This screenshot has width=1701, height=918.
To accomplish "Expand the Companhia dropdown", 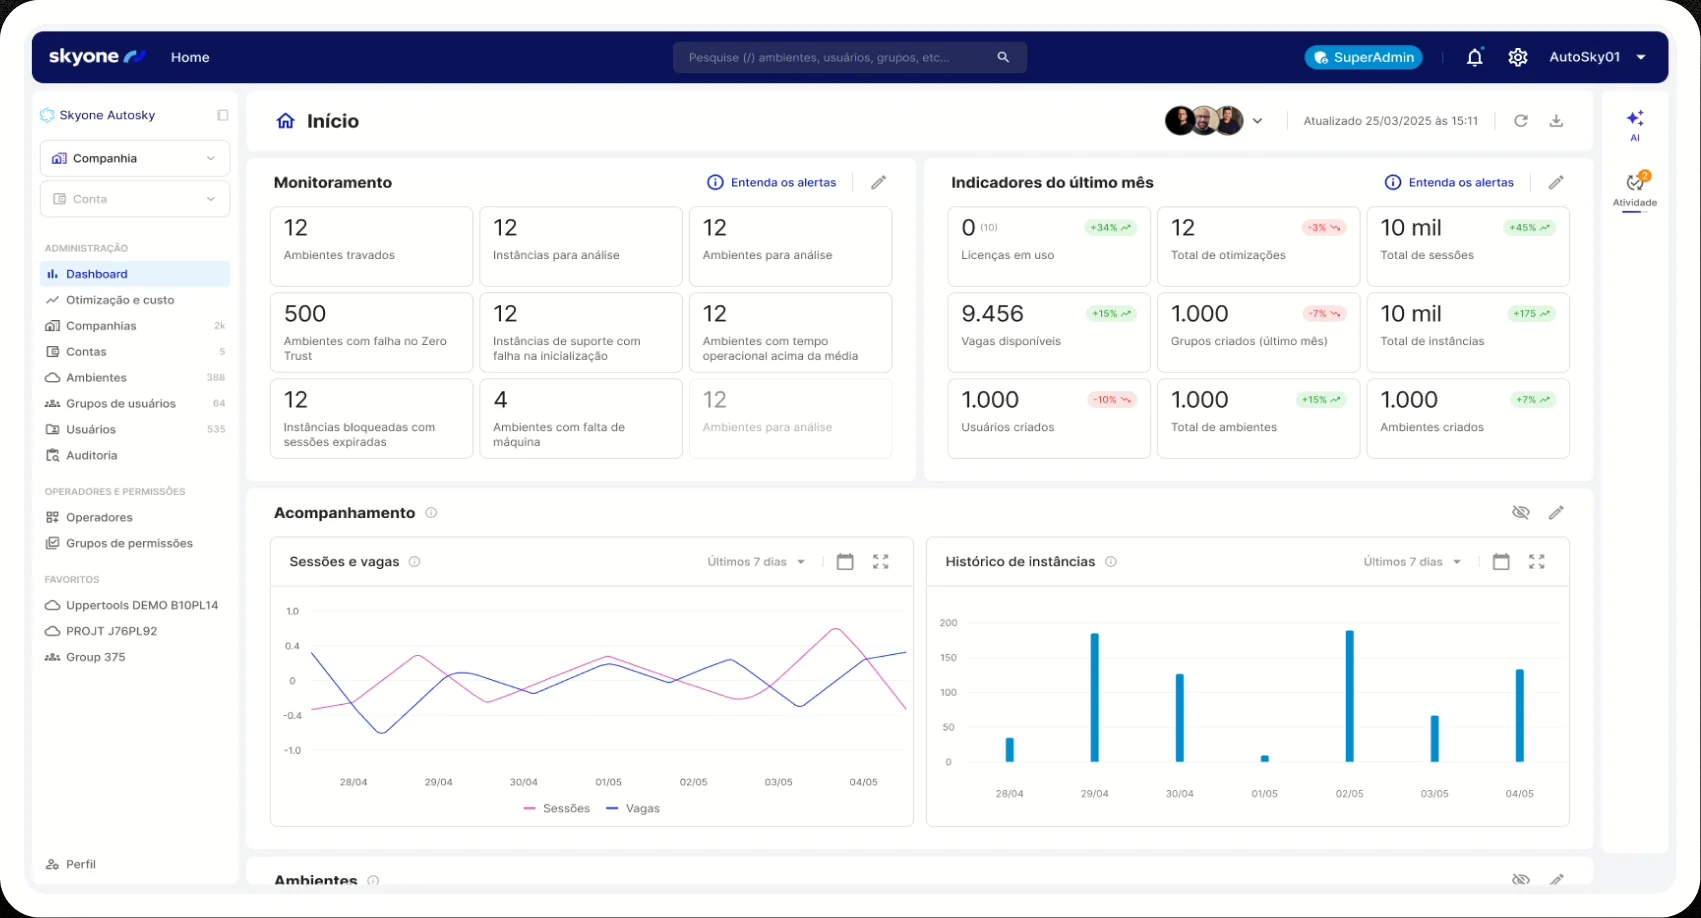I will [135, 158].
